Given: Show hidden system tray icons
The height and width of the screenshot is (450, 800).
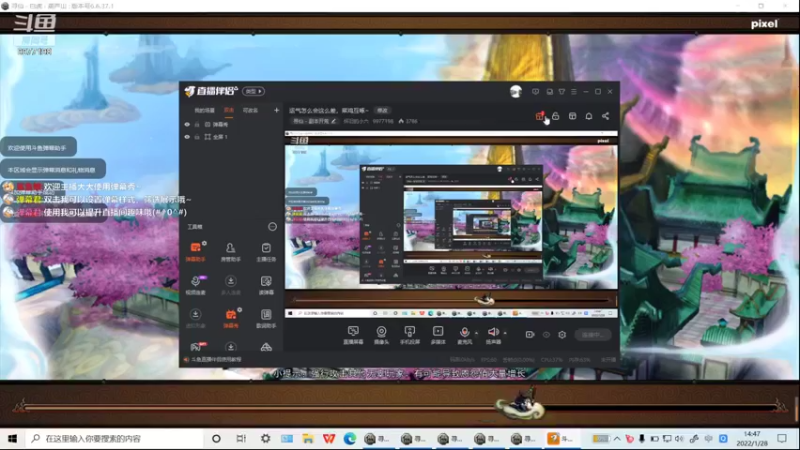Looking at the screenshot, I should (617, 439).
